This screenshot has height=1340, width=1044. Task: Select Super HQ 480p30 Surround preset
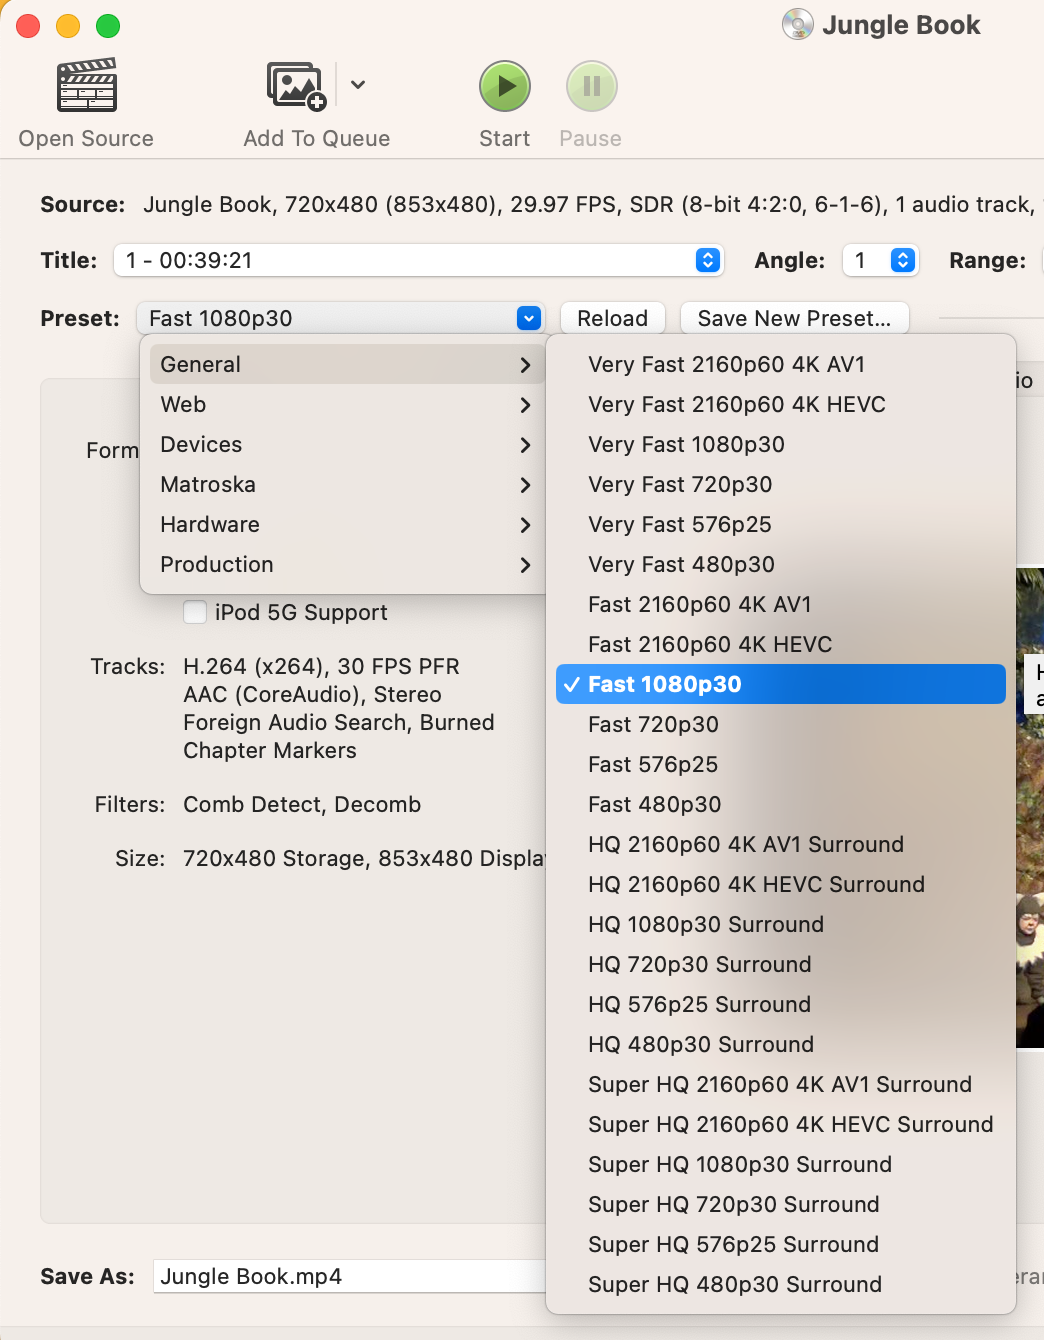[781, 1284]
